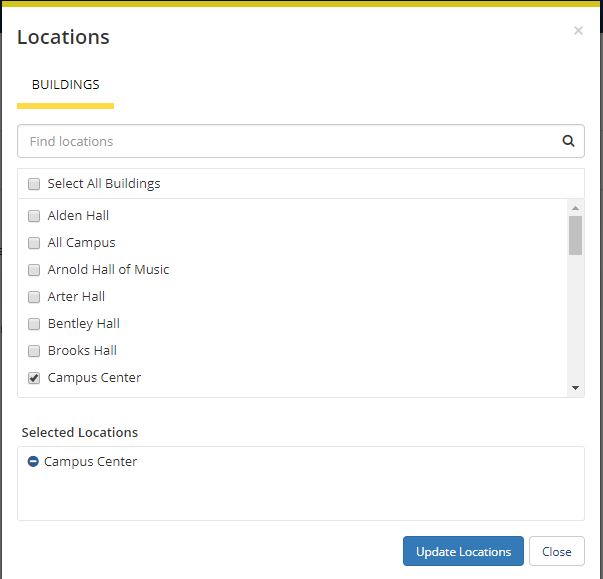Mark the Brooks Hall checkbox
This screenshot has height=579, width=603.
34,351
